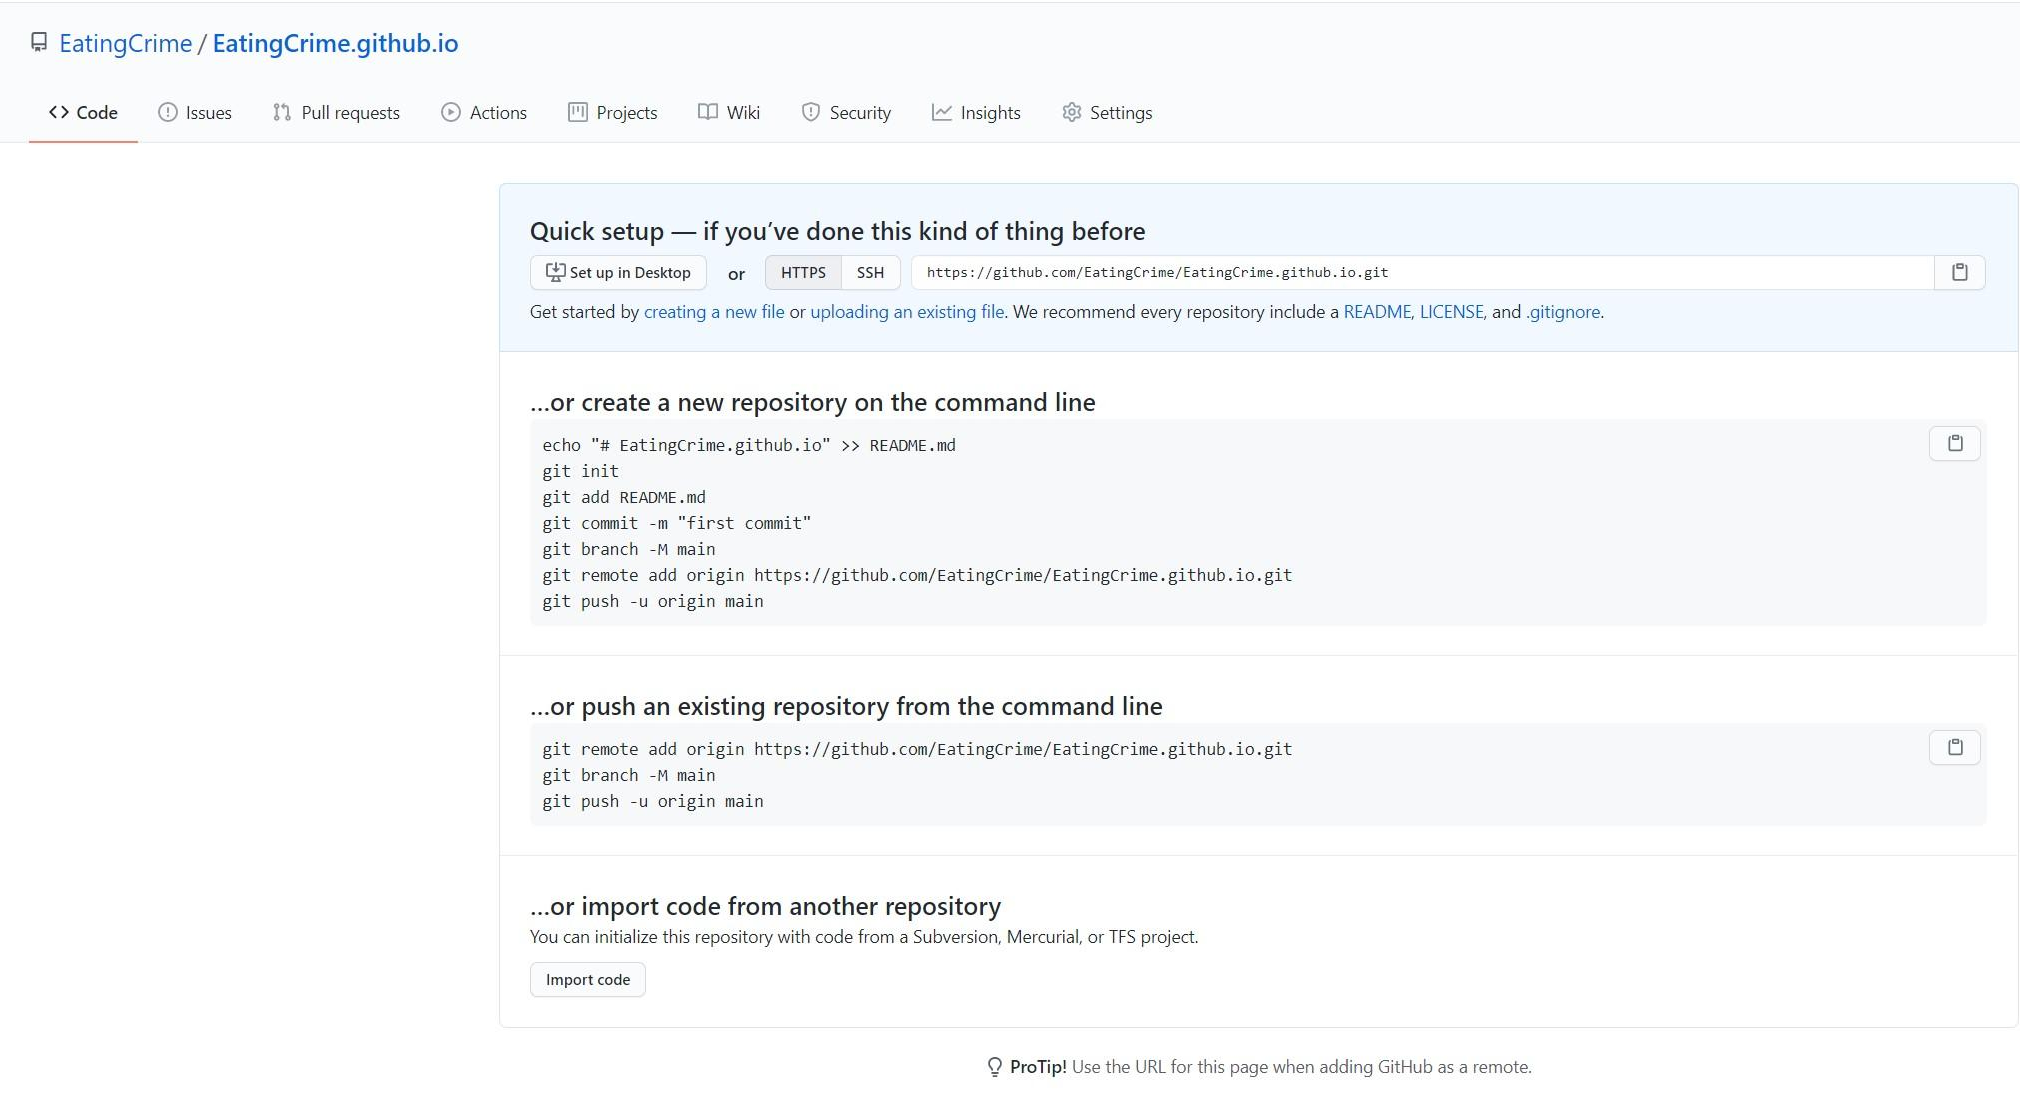This screenshot has width=2020, height=1098.
Task: Copy the push existing repository commands
Action: click(1954, 747)
